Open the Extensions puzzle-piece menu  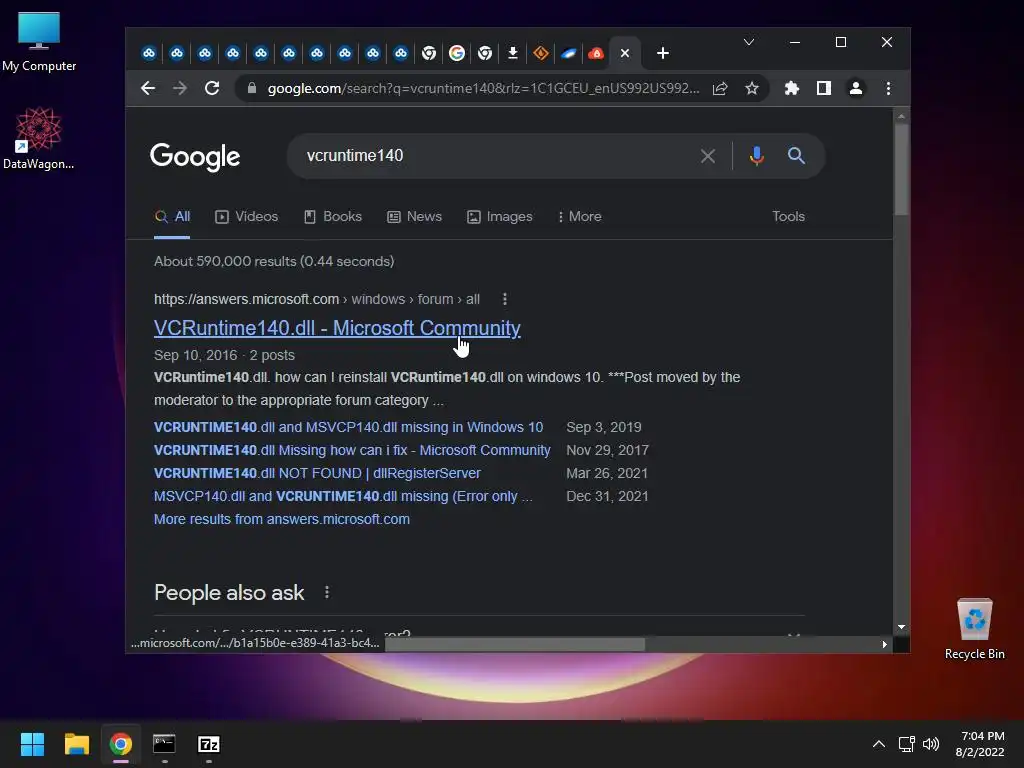click(x=792, y=88)
